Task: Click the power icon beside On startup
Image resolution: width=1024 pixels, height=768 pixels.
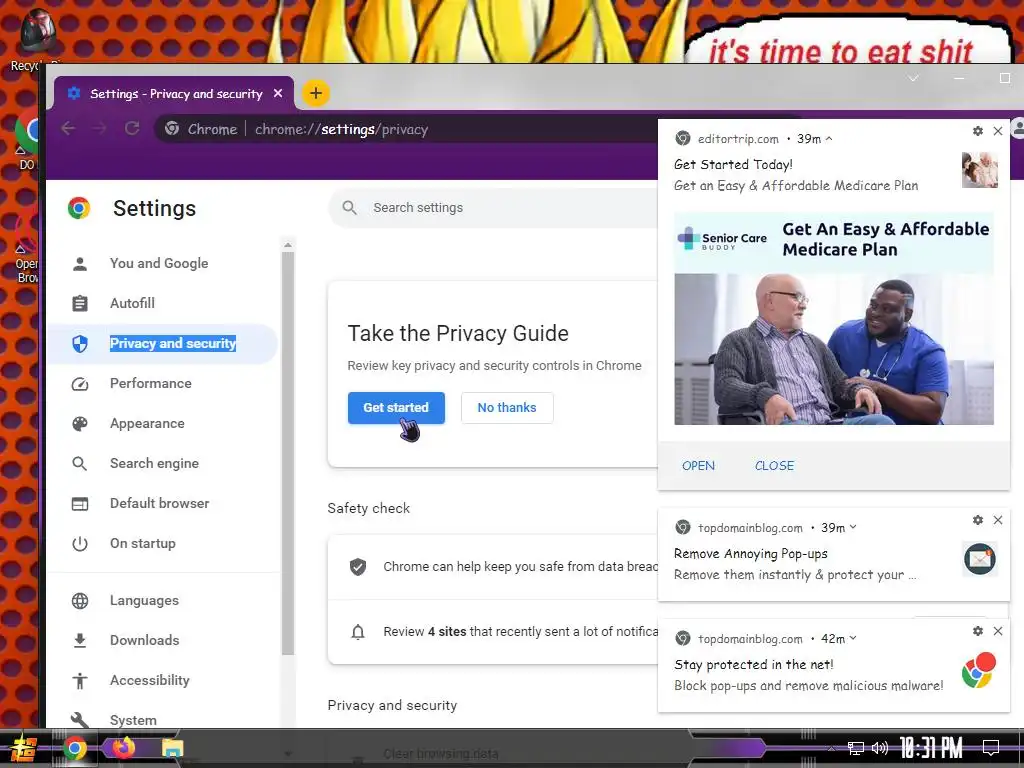Action: click(80, 543)
